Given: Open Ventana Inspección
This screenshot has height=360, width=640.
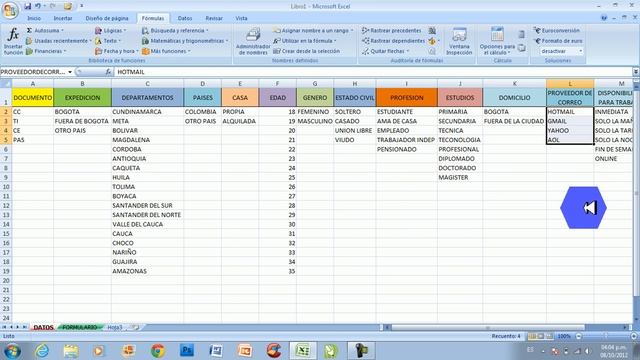Looking at the screenshot, I should click(x=459, y=41).
